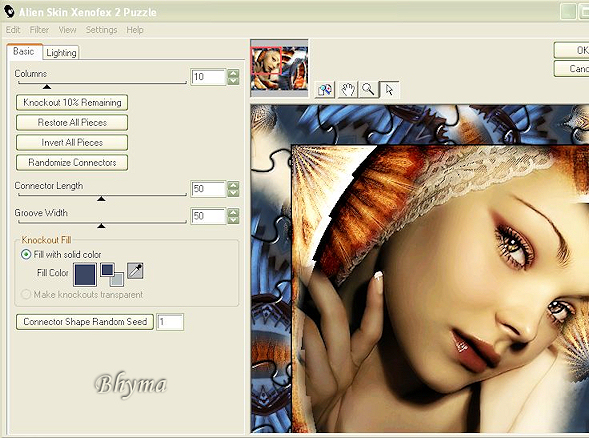This screenshot has width=589, height=438.
Task: Open the Edit menu
Action: coord(13,30)
